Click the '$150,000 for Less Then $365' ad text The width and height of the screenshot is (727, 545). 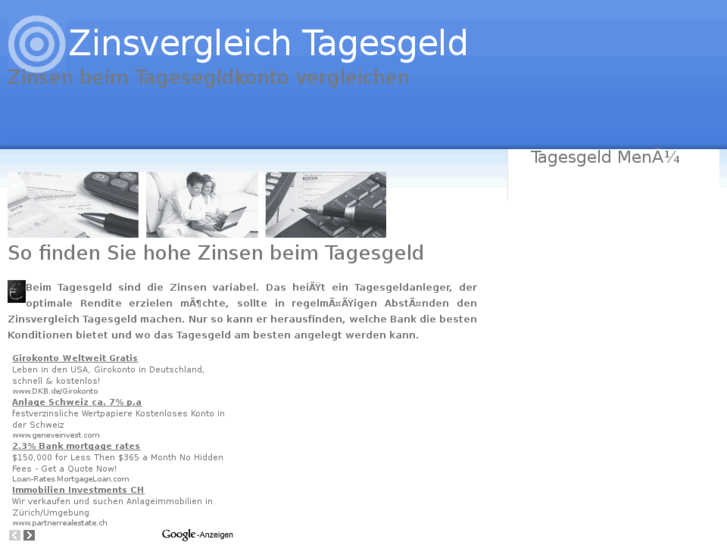tap(118, 463)
